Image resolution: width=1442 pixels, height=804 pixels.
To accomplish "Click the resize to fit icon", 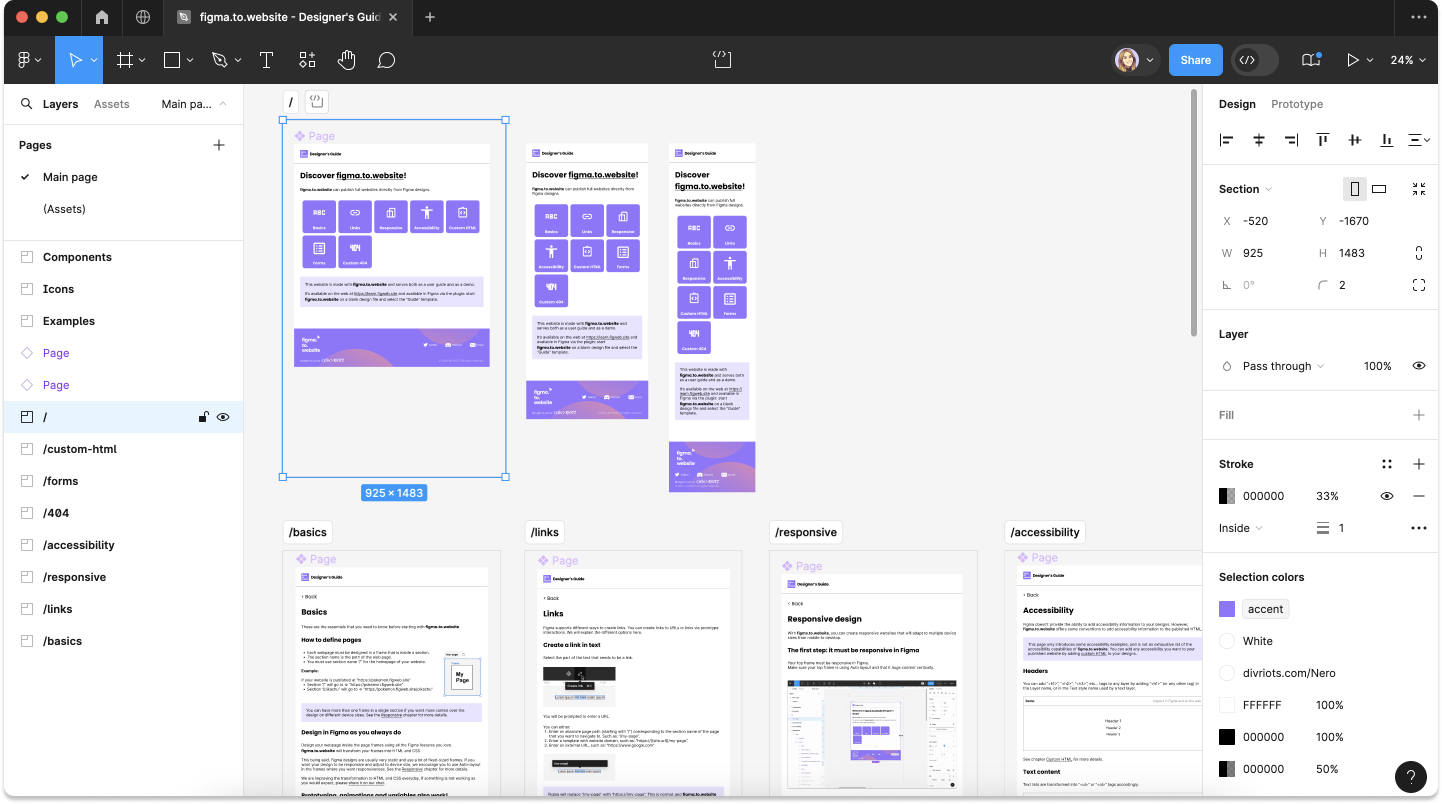I will (x=1419, y=189).
